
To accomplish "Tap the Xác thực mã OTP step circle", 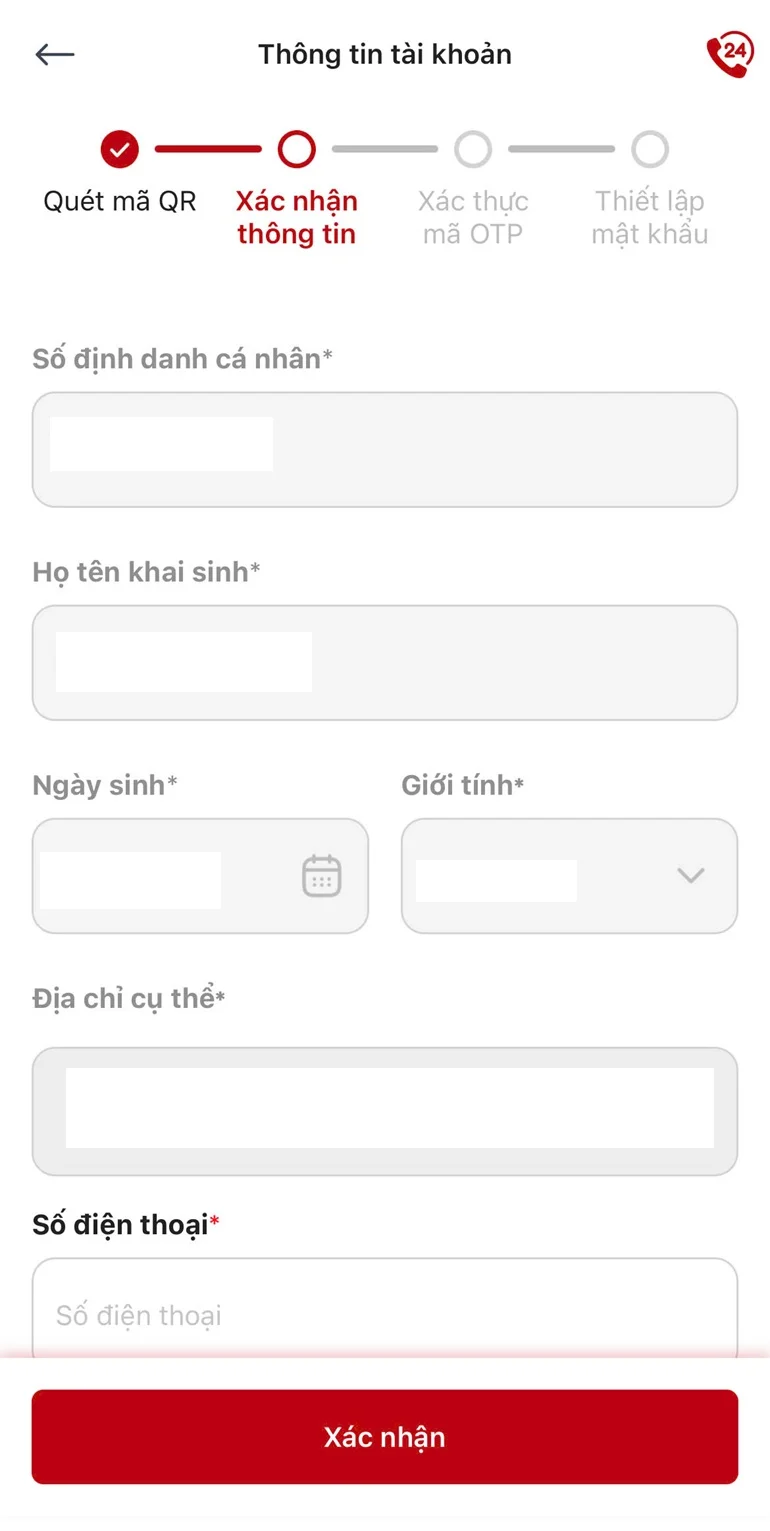I will point(473,150).
